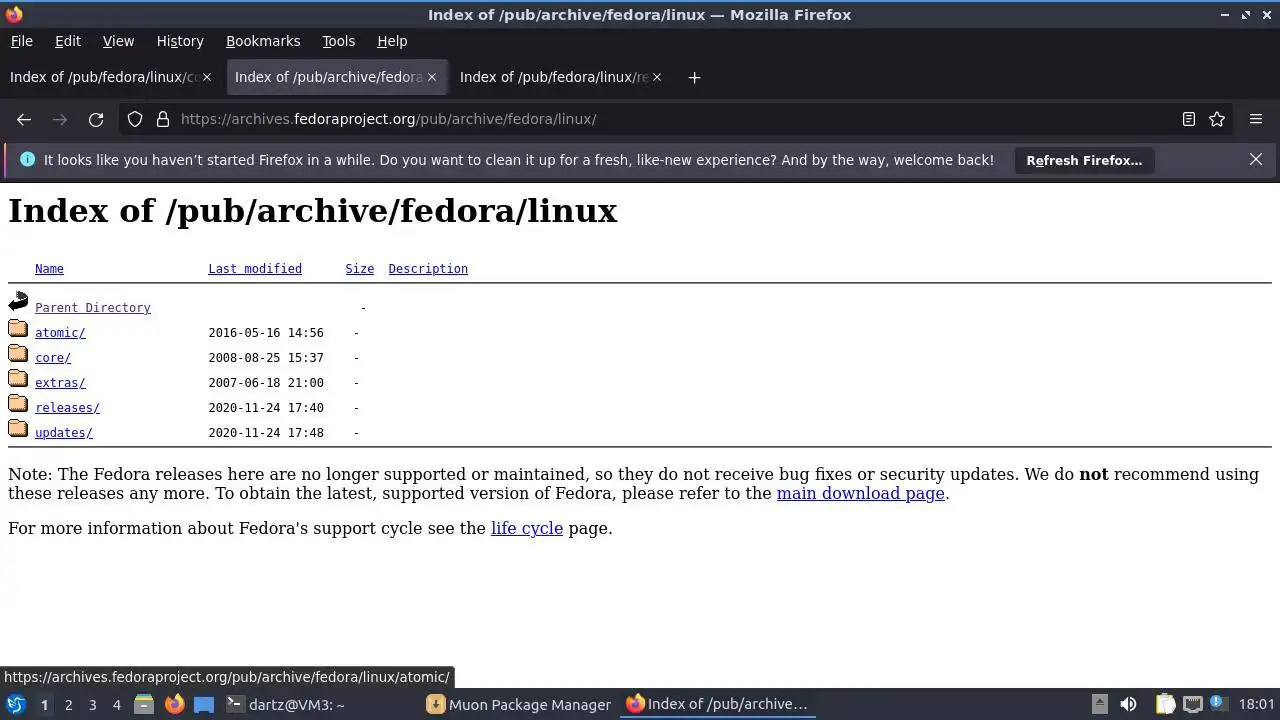Switch to dartz@VM3 terminal taskbar window
This screenshot has width=1280, height=720.
click(320, 704)
